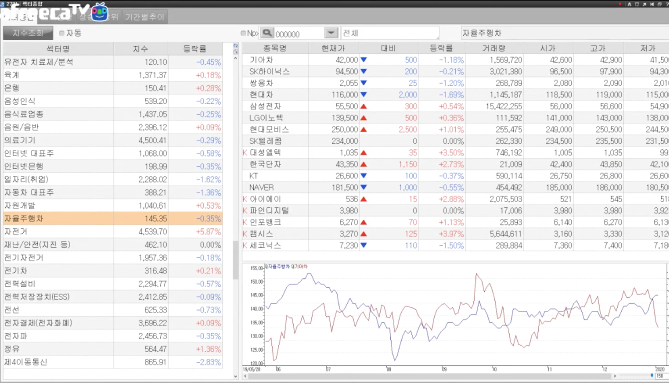
Task: Select the 정유 sector row
Action: (113, 349)
